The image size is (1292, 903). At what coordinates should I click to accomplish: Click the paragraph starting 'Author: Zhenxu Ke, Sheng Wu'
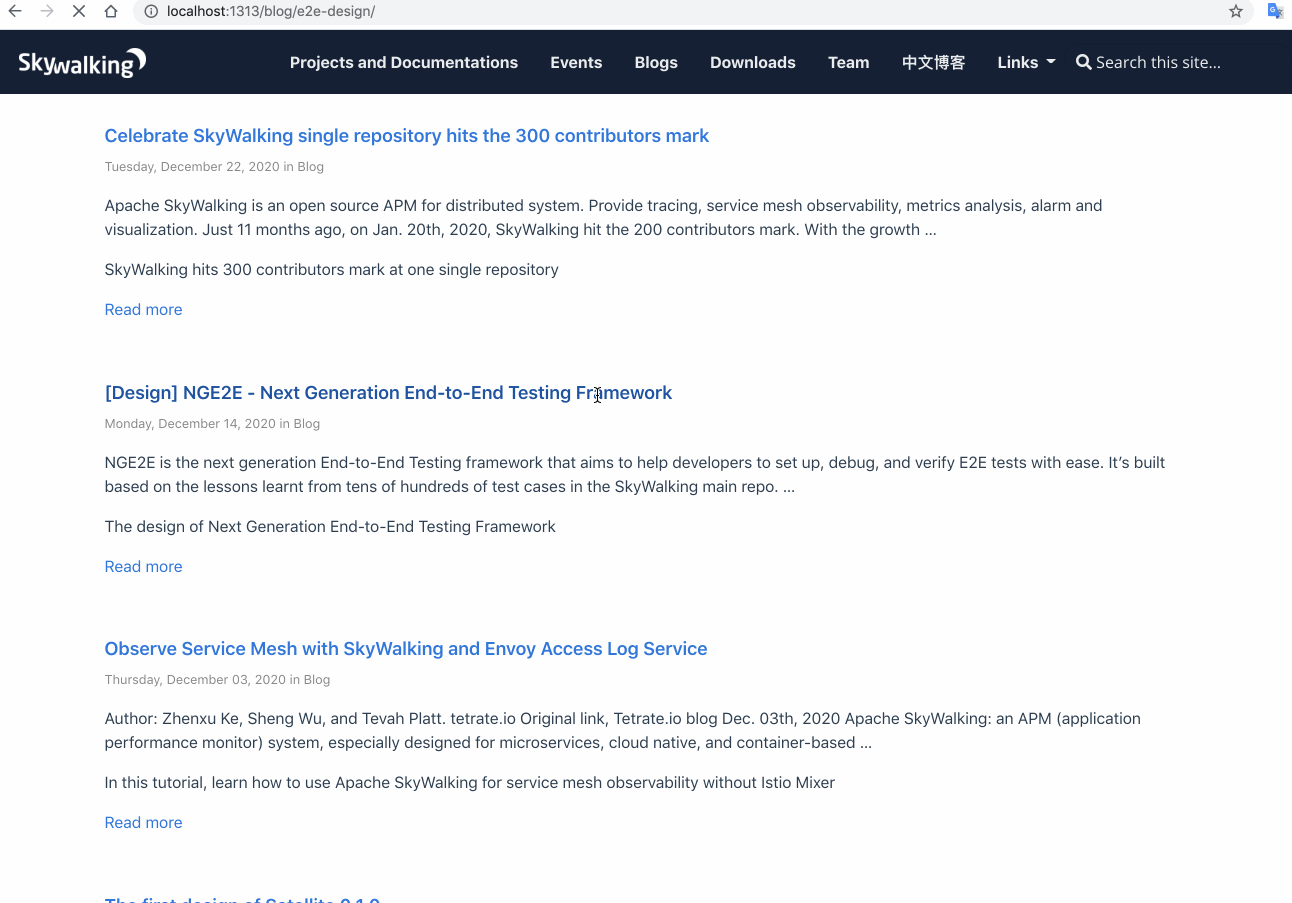coord(622,731)
